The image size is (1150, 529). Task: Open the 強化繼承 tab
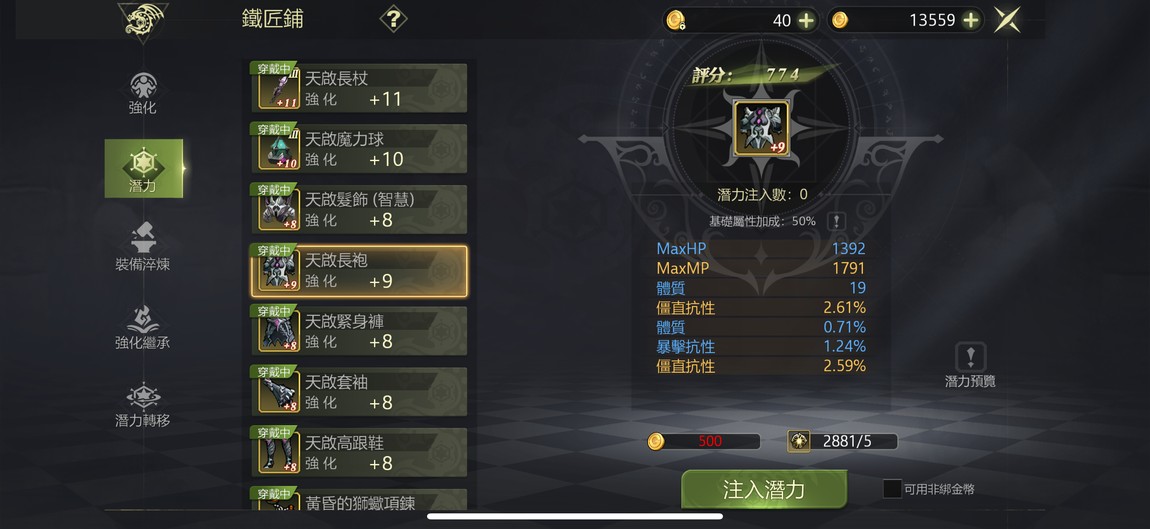[x=143, y=328]
